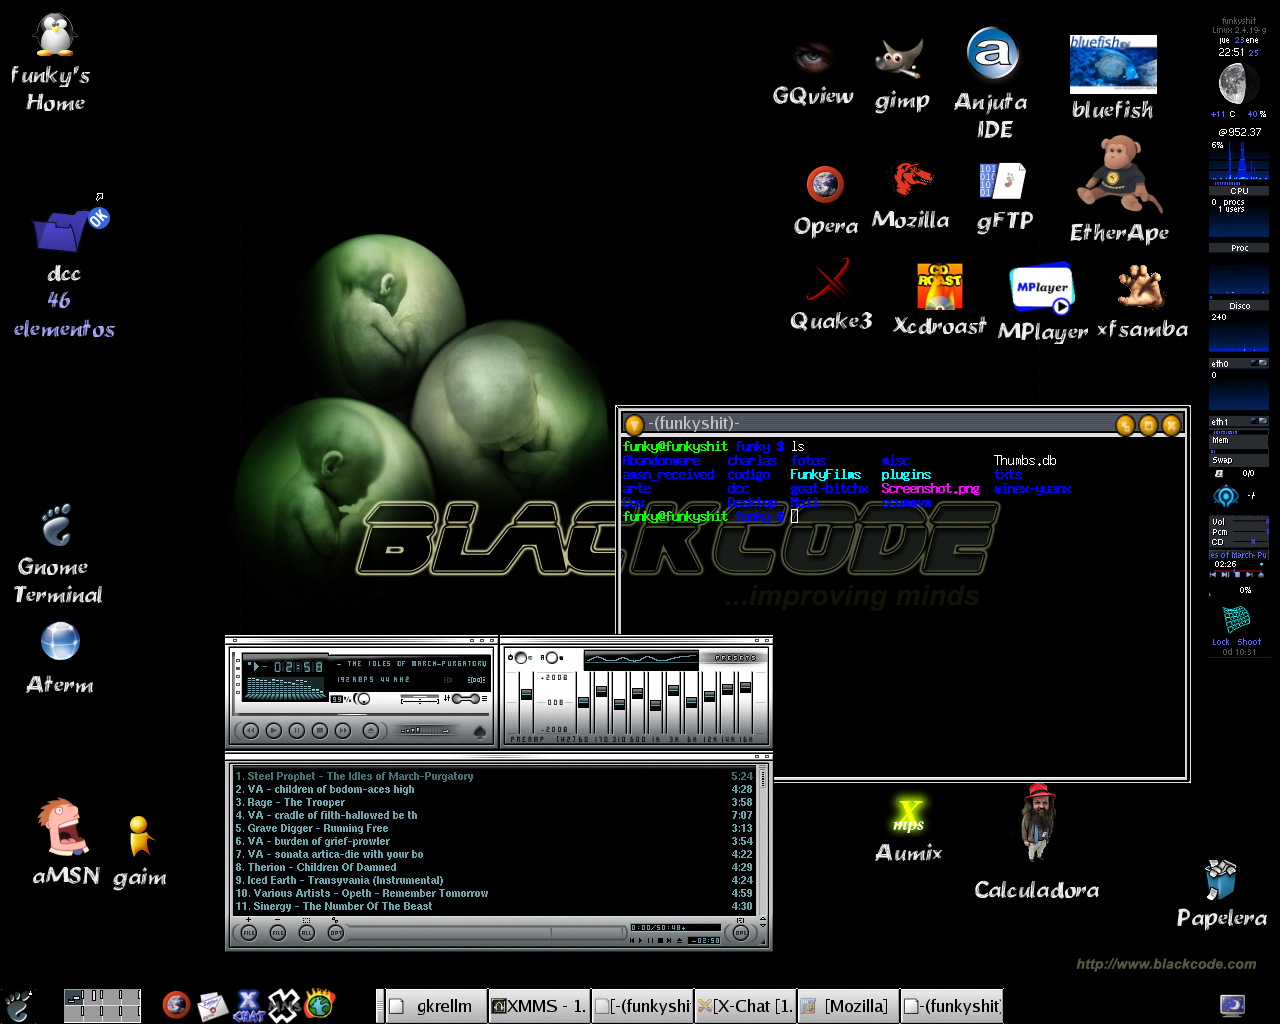Click the playlist list OPS button

point(741,933)
